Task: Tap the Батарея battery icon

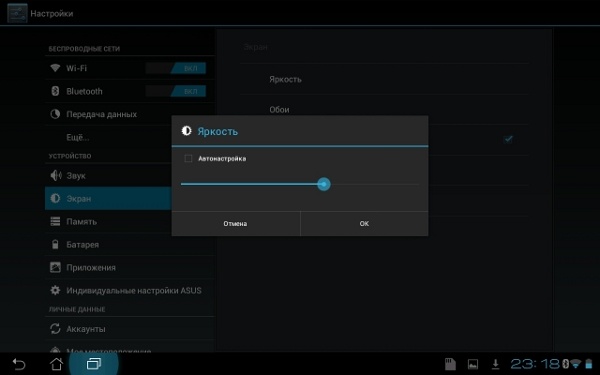Action: coord(55,244)
